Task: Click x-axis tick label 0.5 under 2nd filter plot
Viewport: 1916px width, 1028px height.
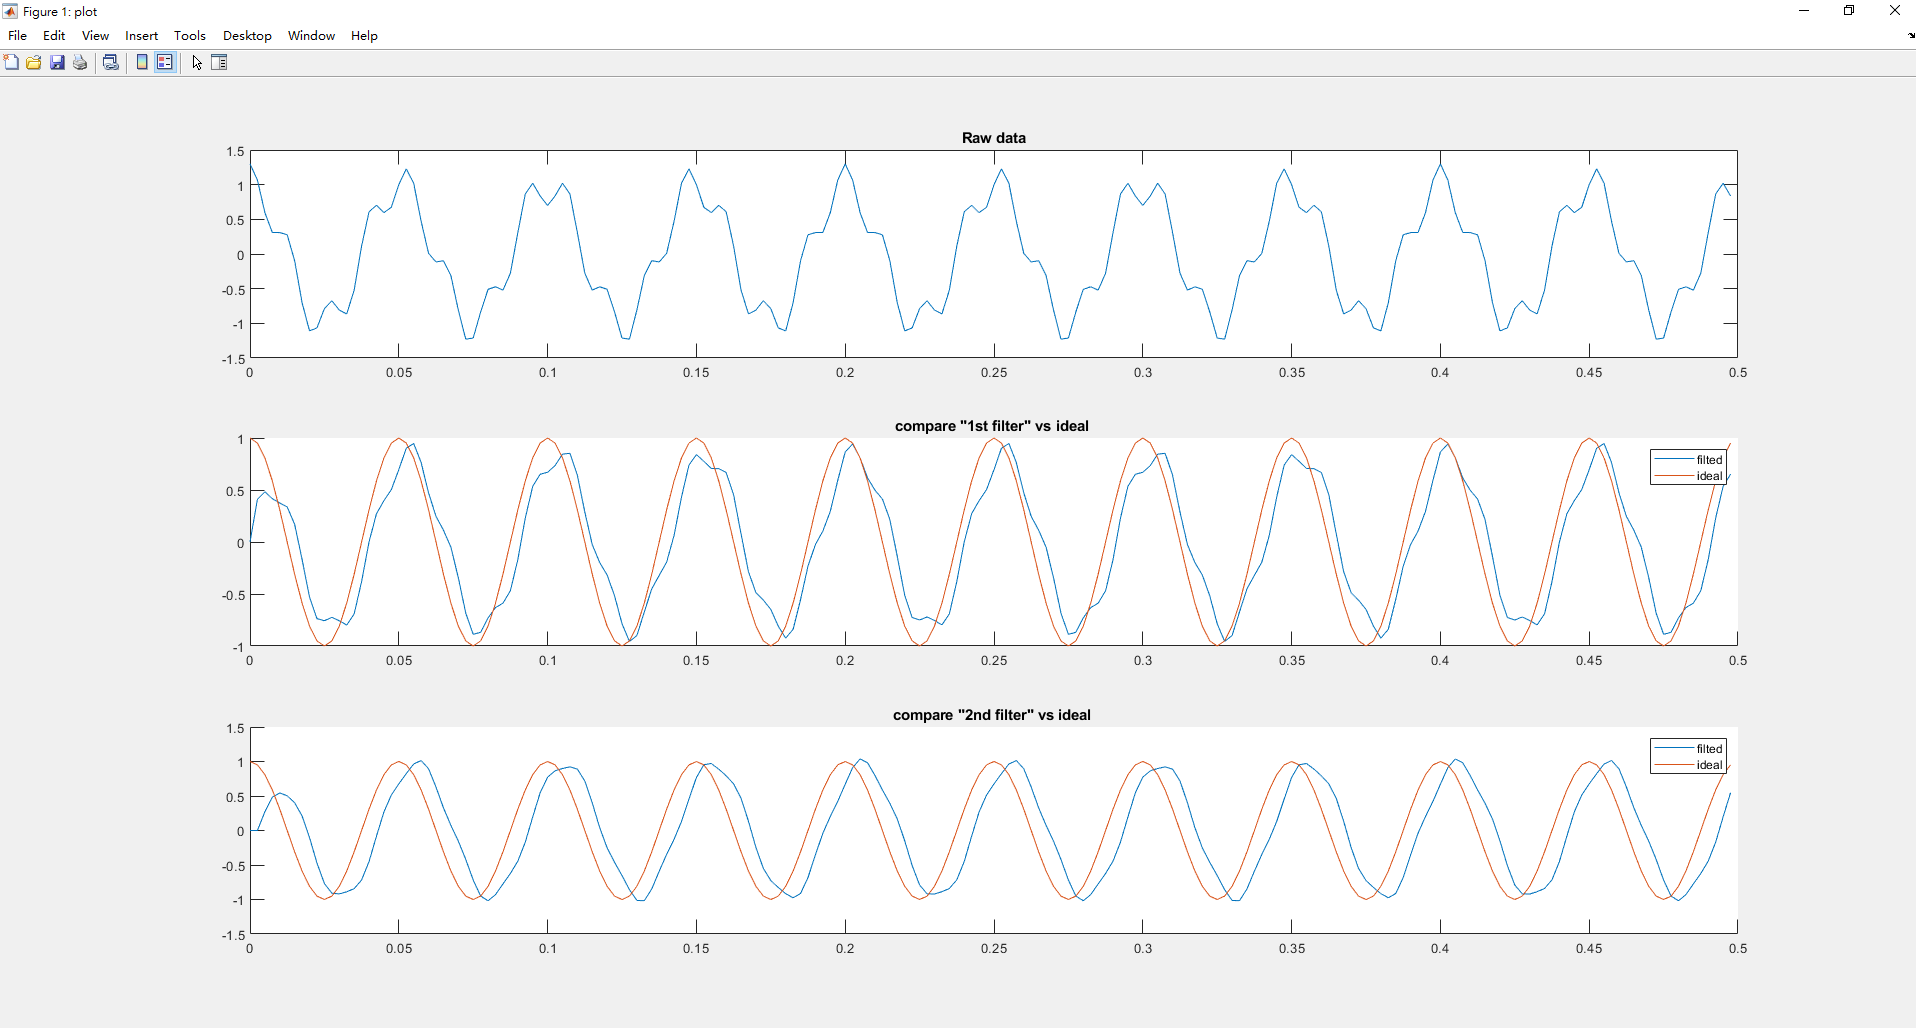Action: 1738,949
